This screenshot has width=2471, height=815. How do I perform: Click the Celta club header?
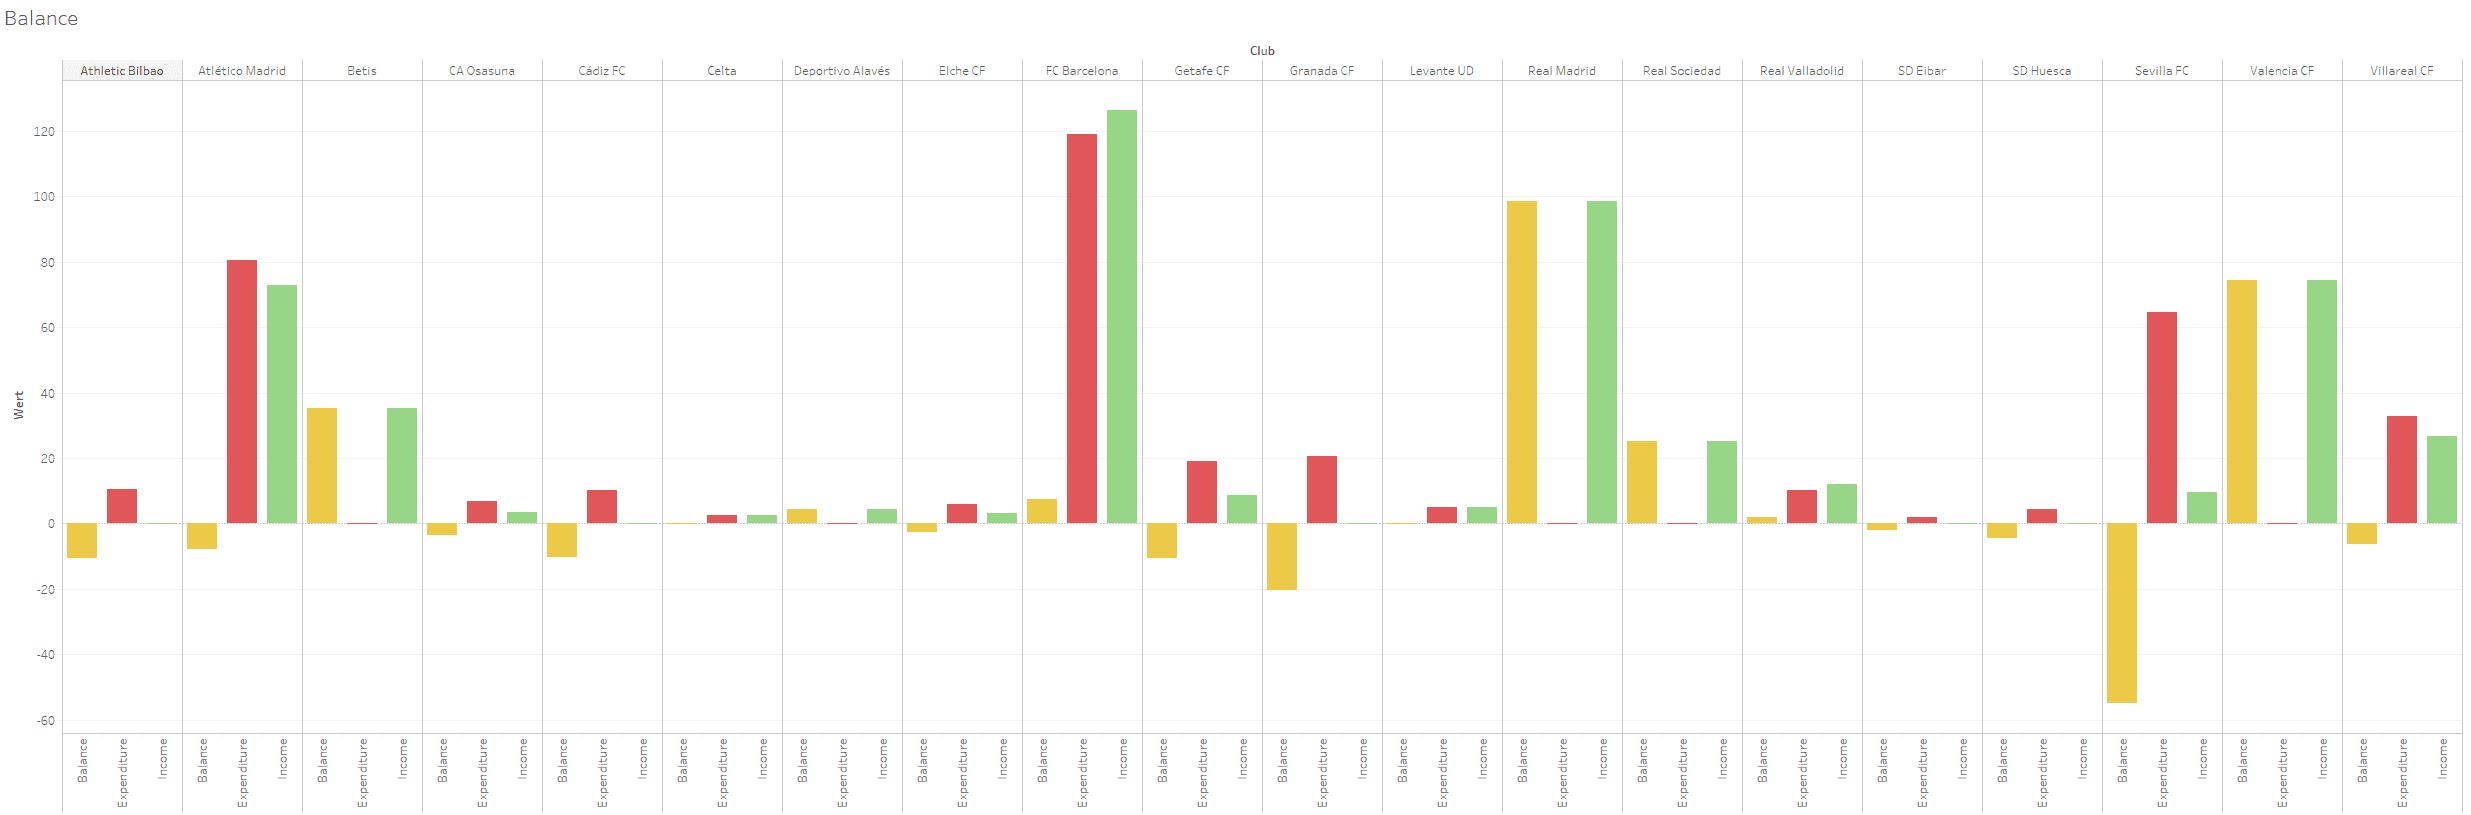(722, 71)
